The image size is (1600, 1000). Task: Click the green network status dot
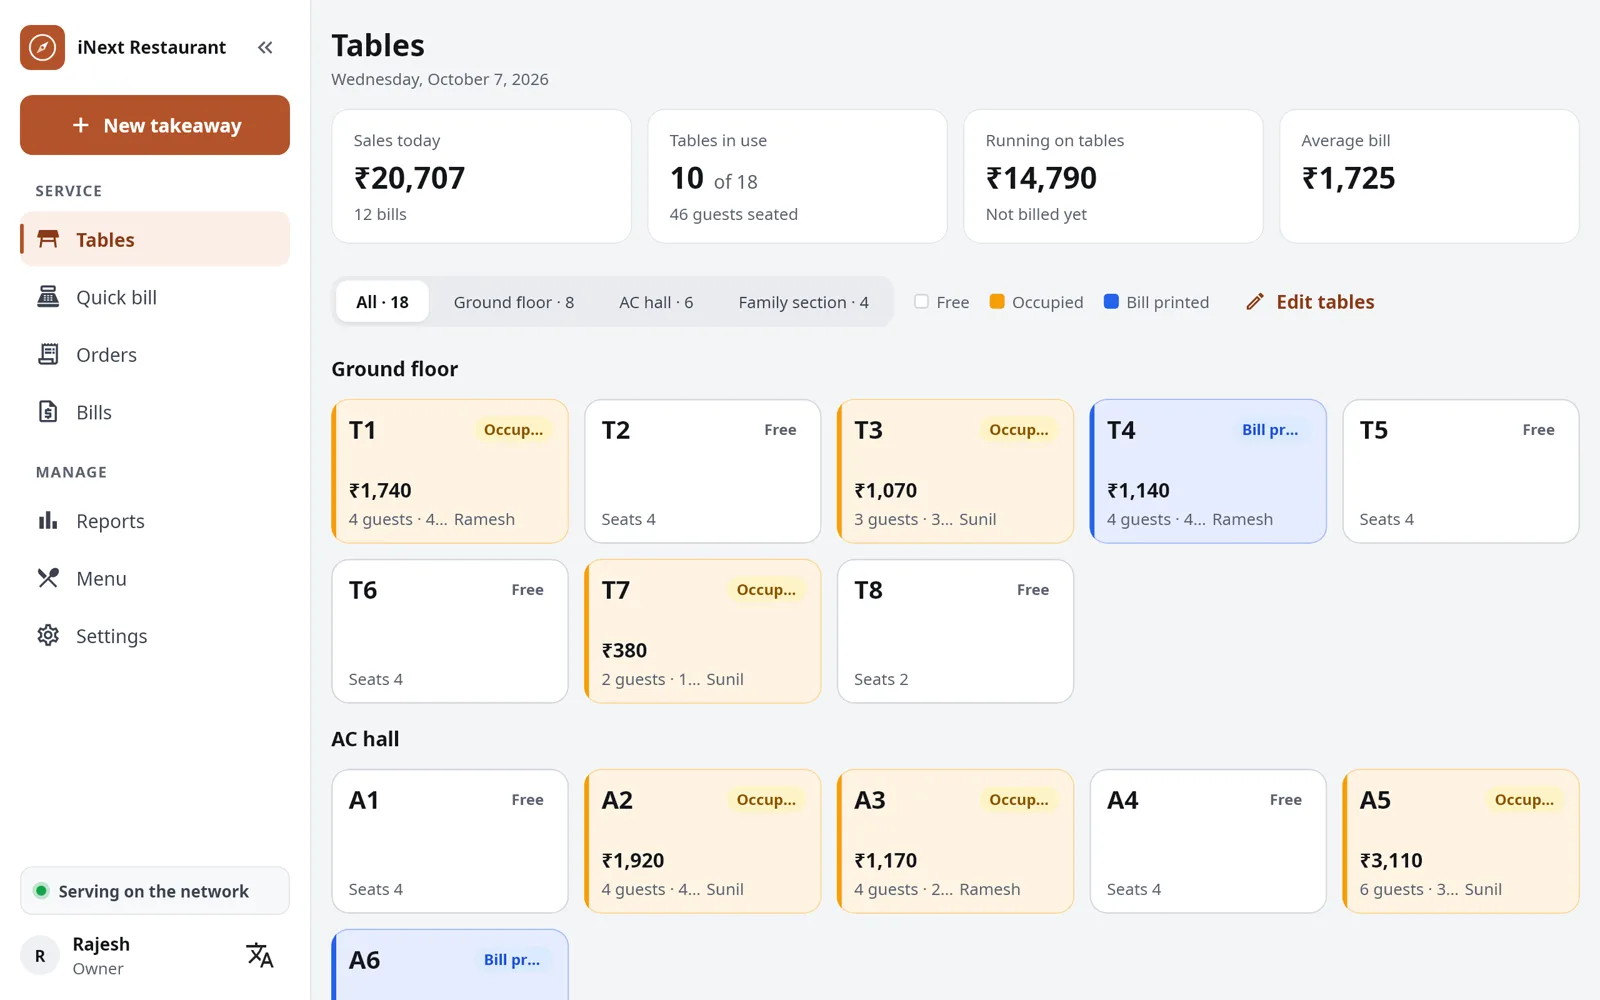point(41,891)
